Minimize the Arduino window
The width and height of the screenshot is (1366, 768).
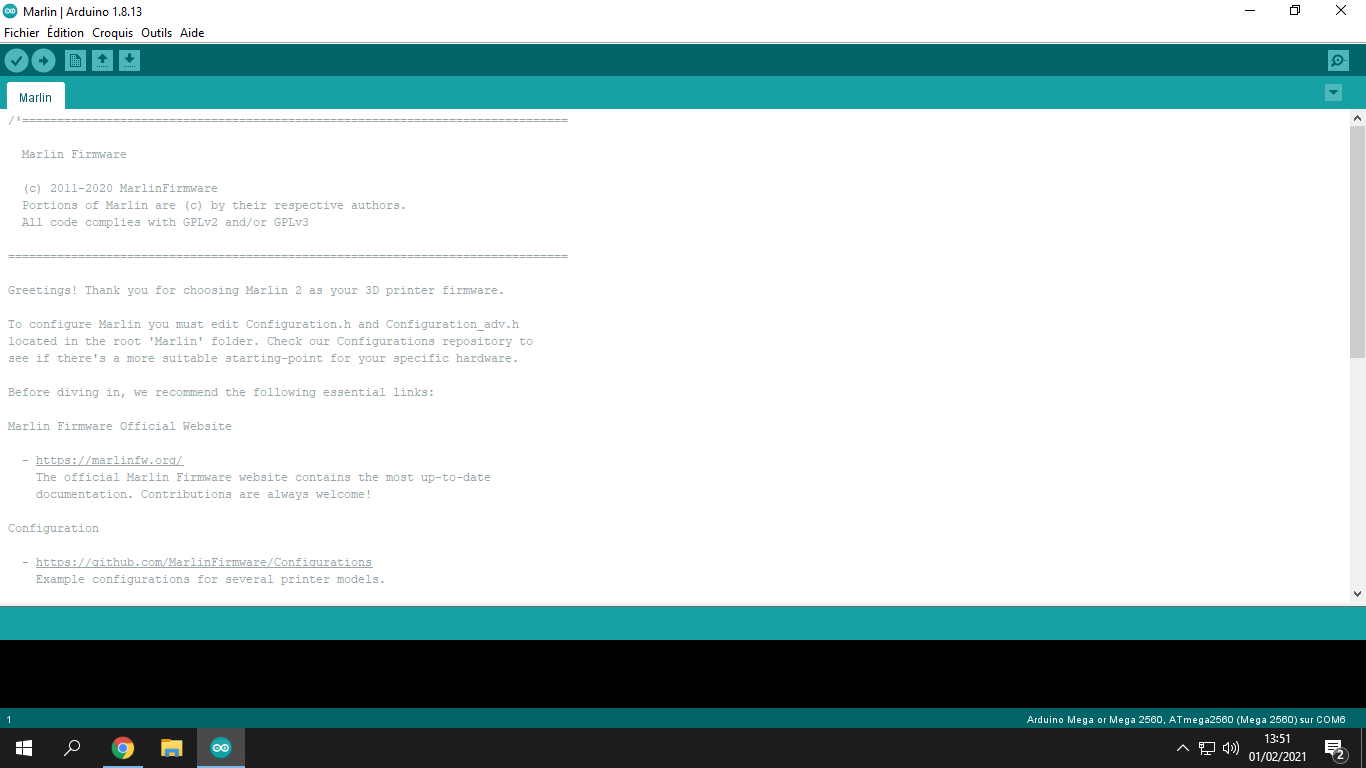[x=1250, y=10]
